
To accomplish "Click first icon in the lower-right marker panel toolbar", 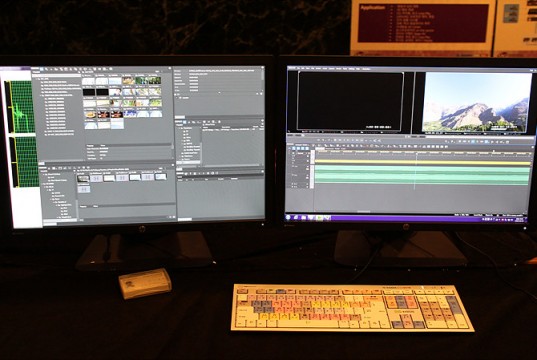I will [186, 174].
